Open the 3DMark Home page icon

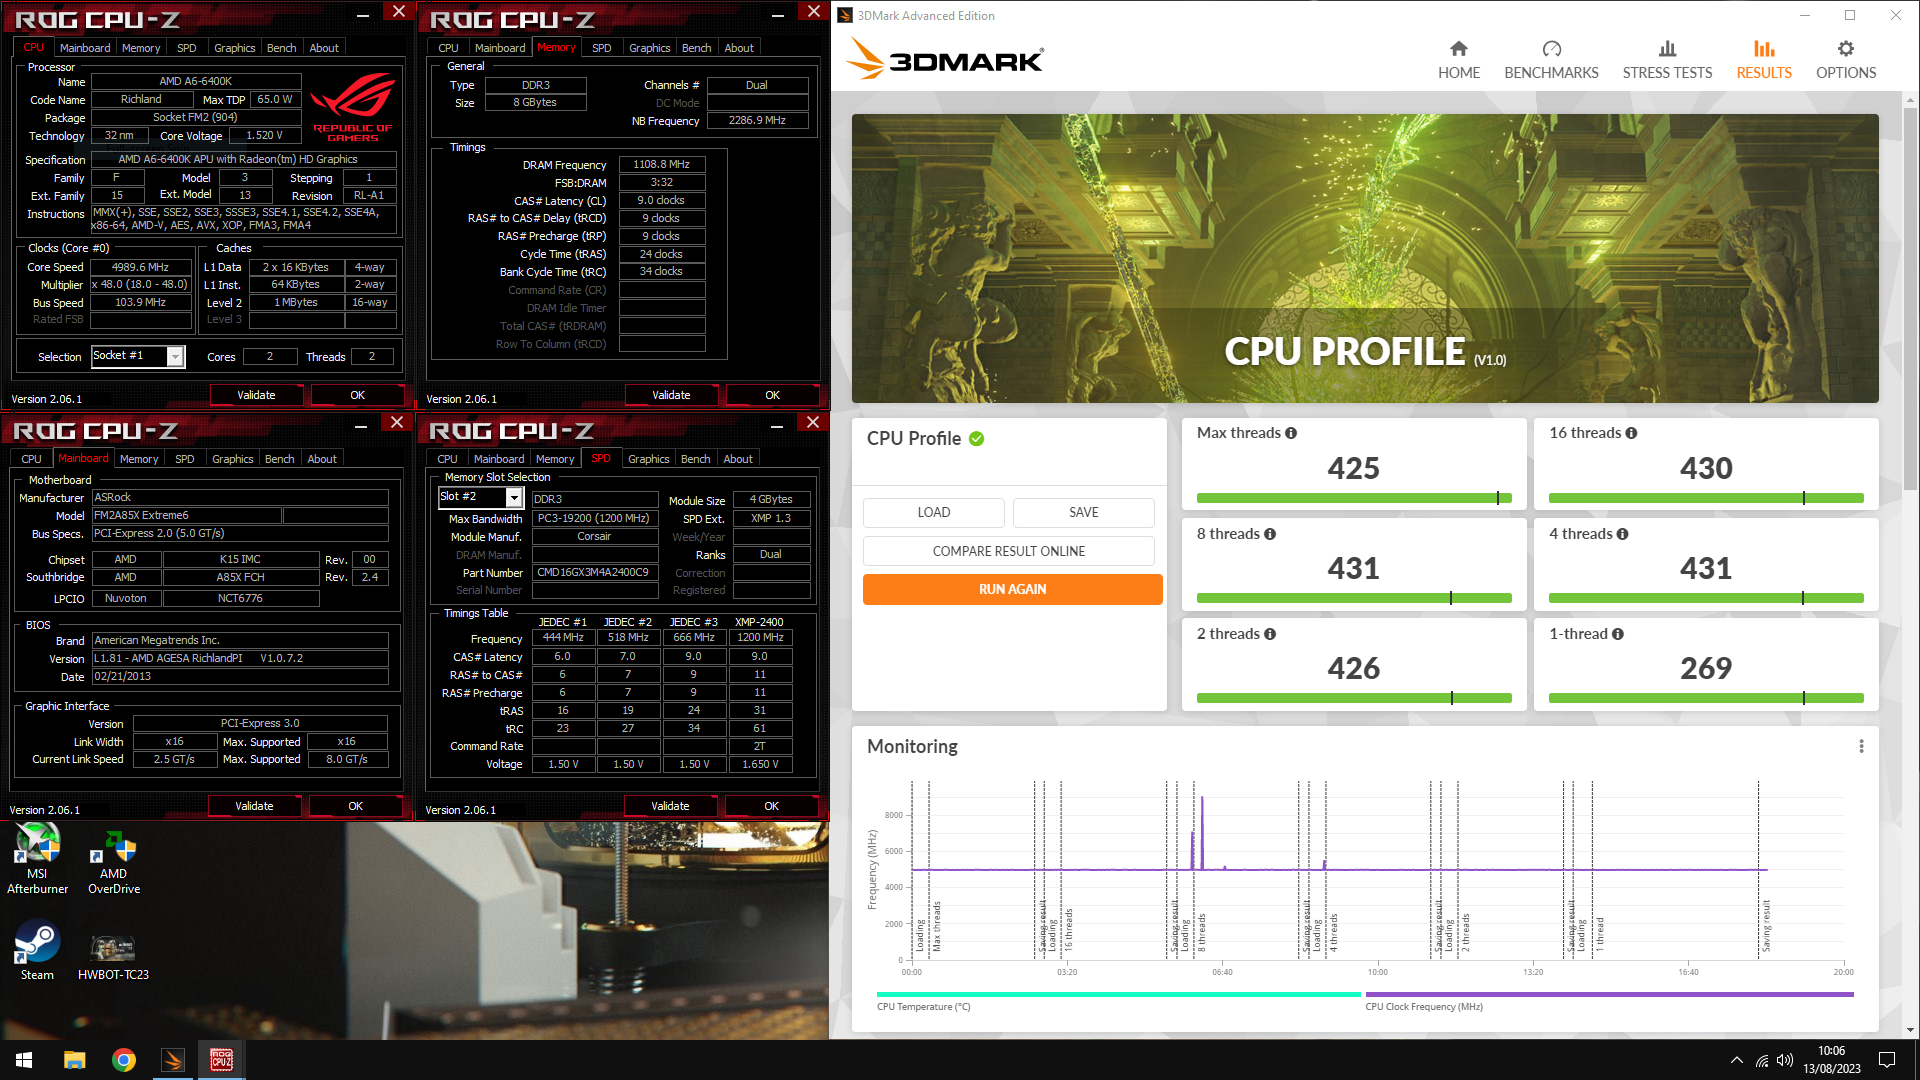point(1459,49)
